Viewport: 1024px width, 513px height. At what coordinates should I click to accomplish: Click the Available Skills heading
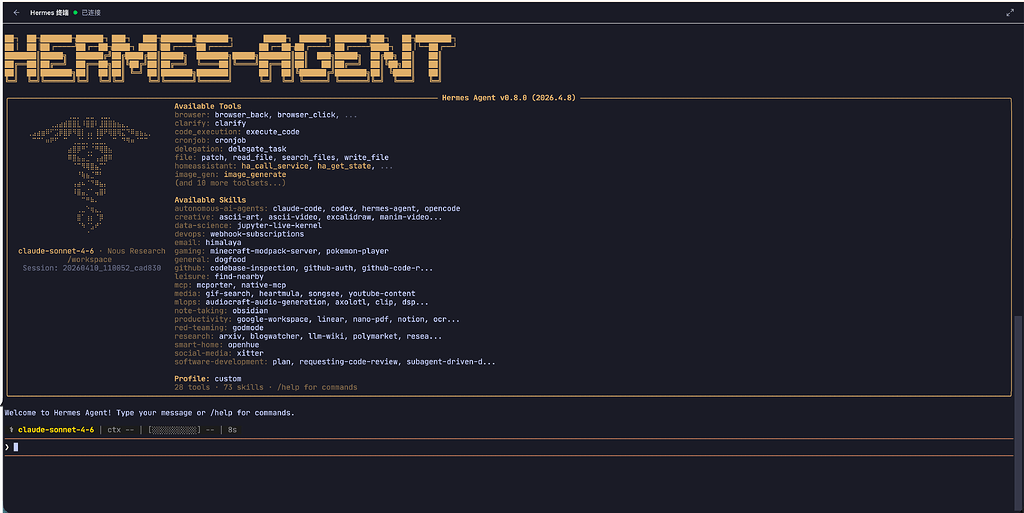click(210, 200)
